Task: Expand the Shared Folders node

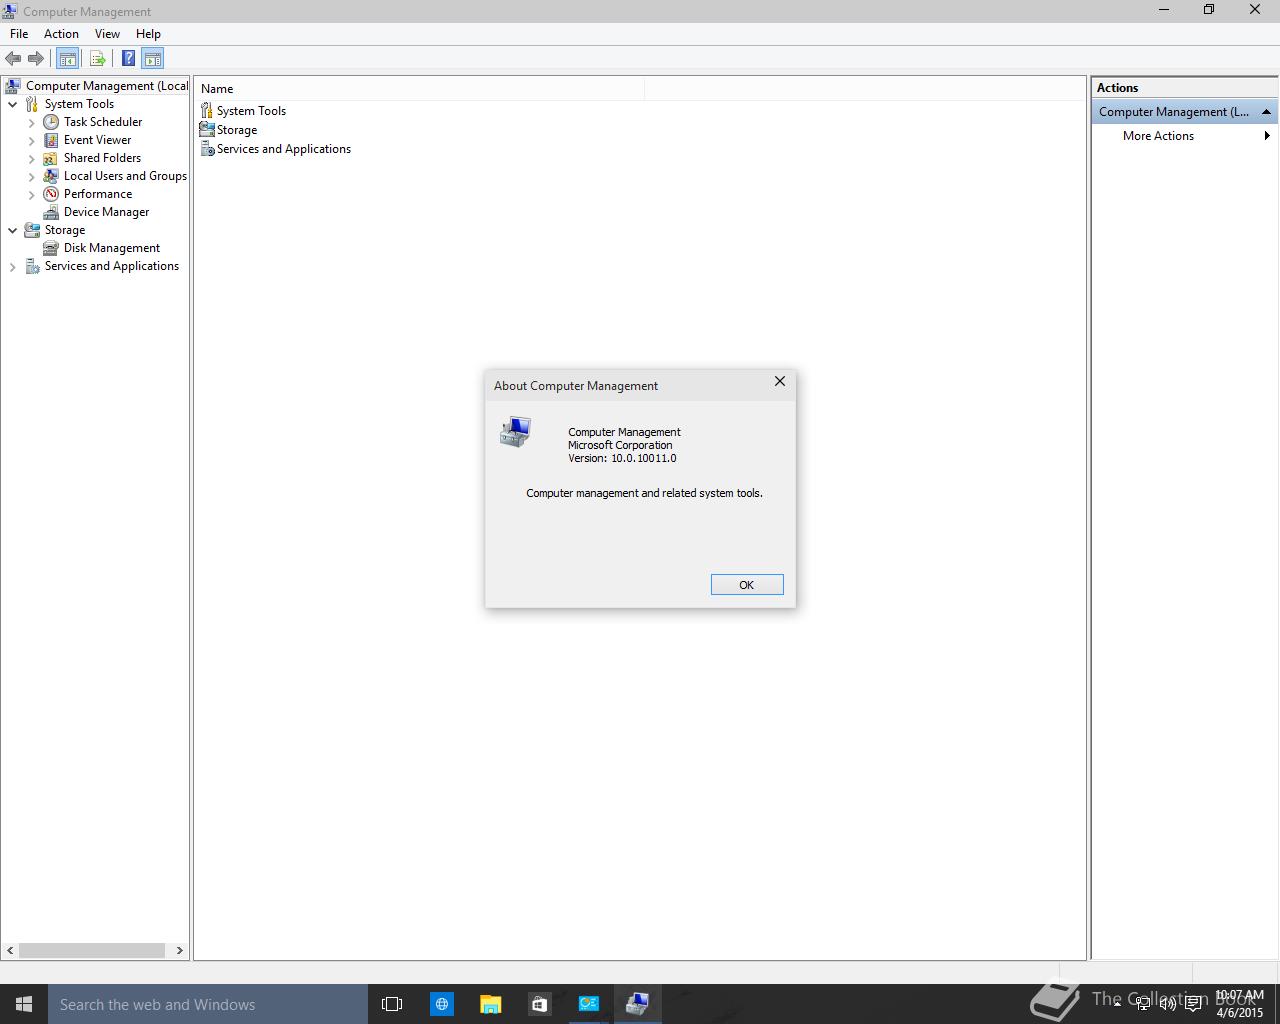Action: [x=32, y=159]
